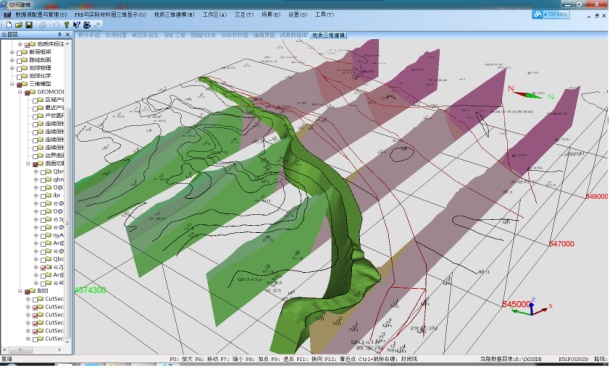This screenshot has width=615, height=369.
Task: Uncheck the GEOMODEL folder checkbox
Action: 27,92
